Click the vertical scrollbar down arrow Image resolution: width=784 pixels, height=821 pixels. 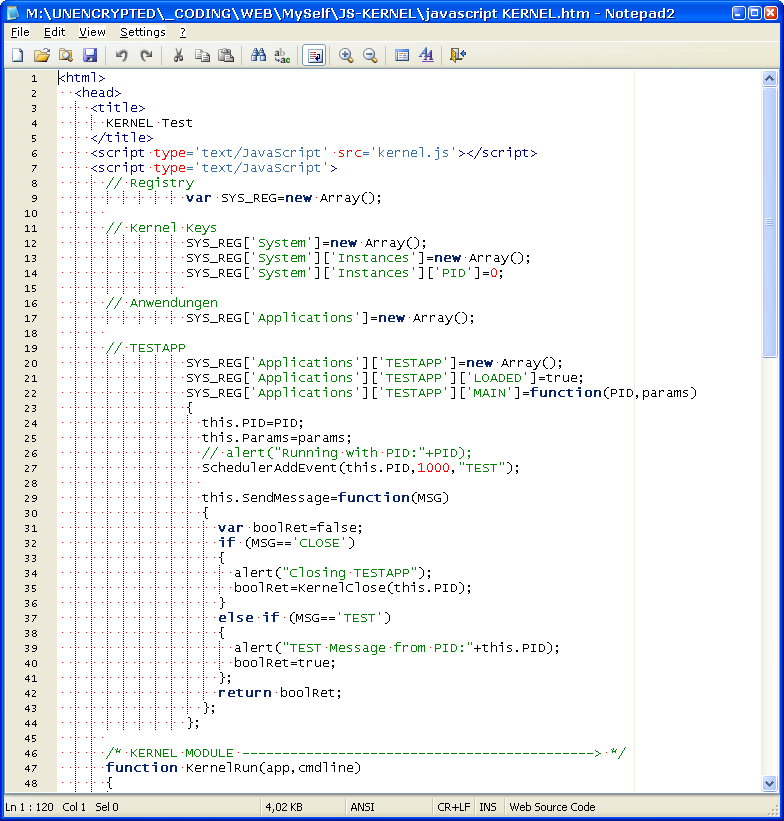tap(769, 783)
